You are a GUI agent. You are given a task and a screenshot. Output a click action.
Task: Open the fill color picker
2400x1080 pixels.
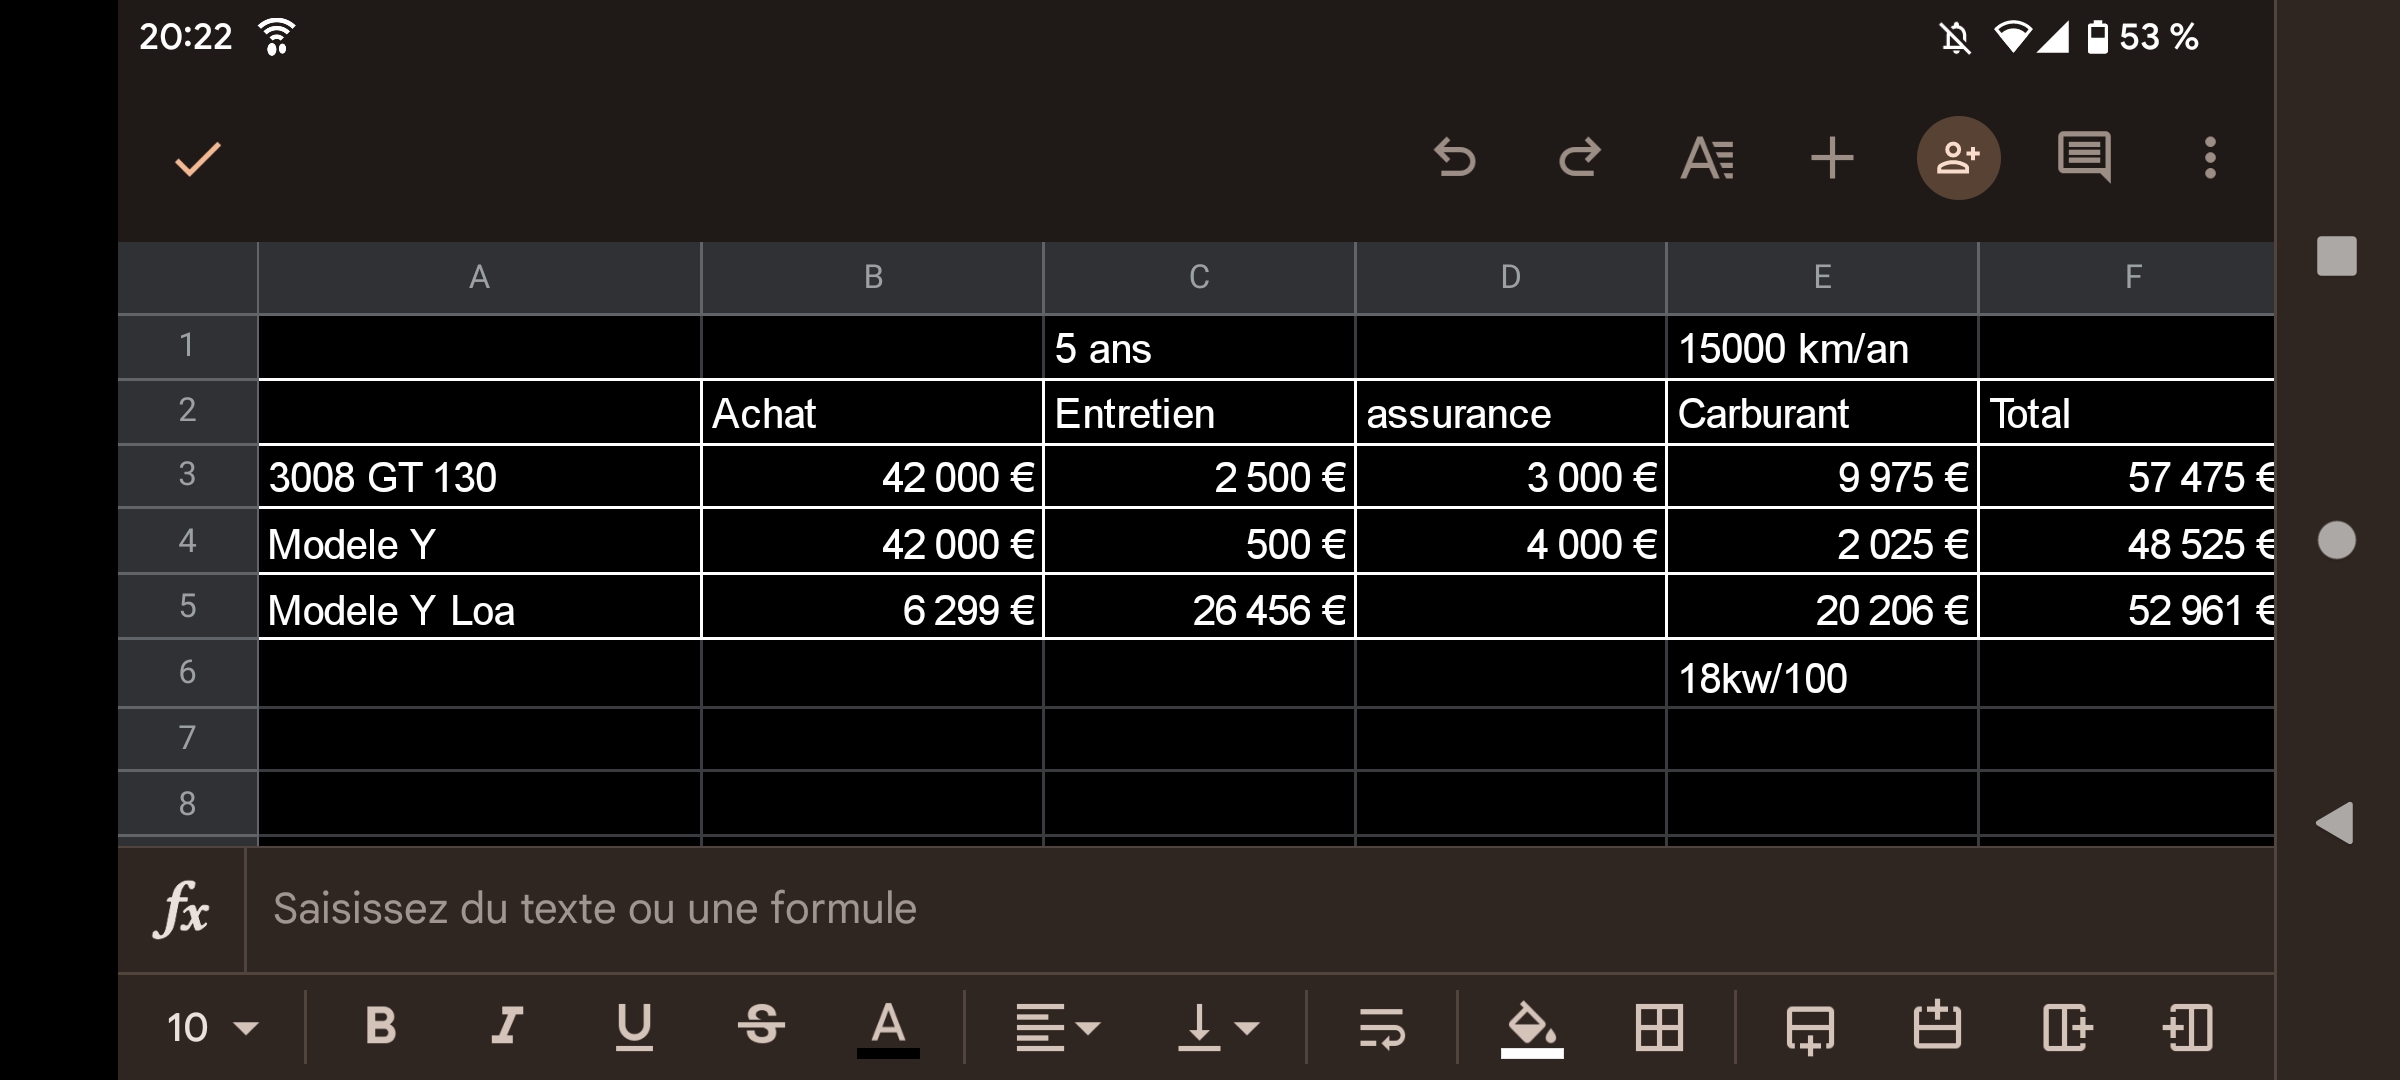coord(1531,1027)
